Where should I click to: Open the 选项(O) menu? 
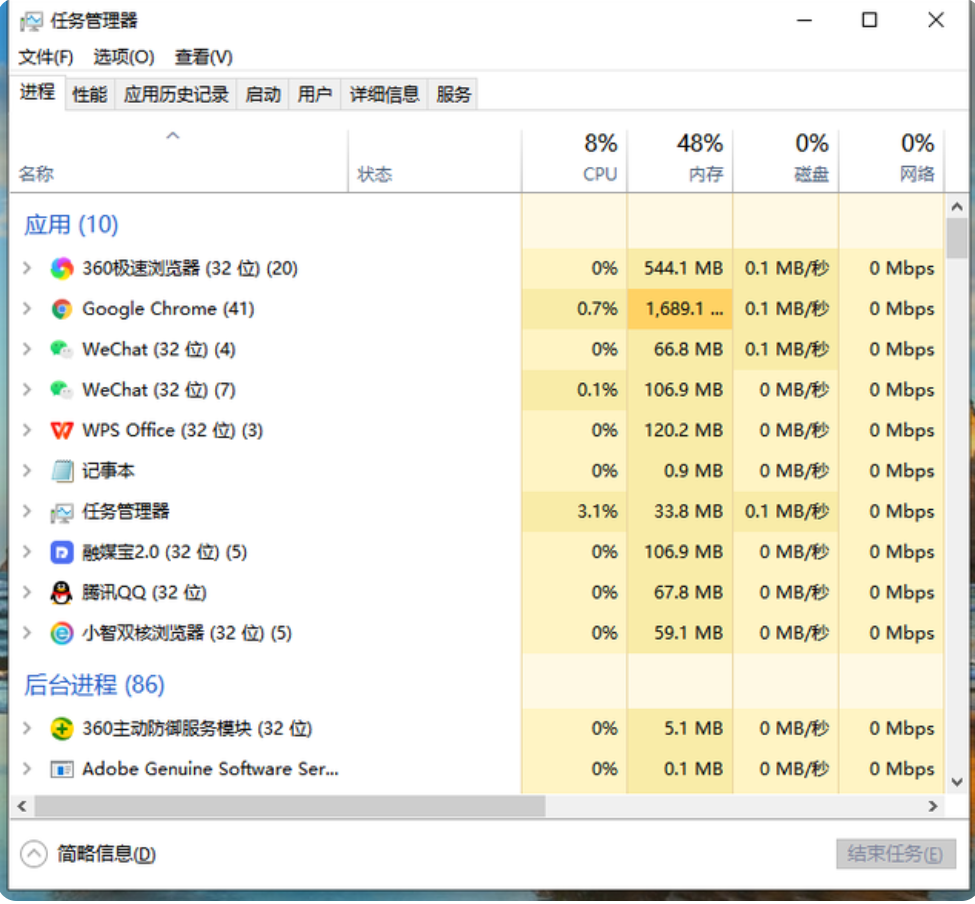coord(124,57)
